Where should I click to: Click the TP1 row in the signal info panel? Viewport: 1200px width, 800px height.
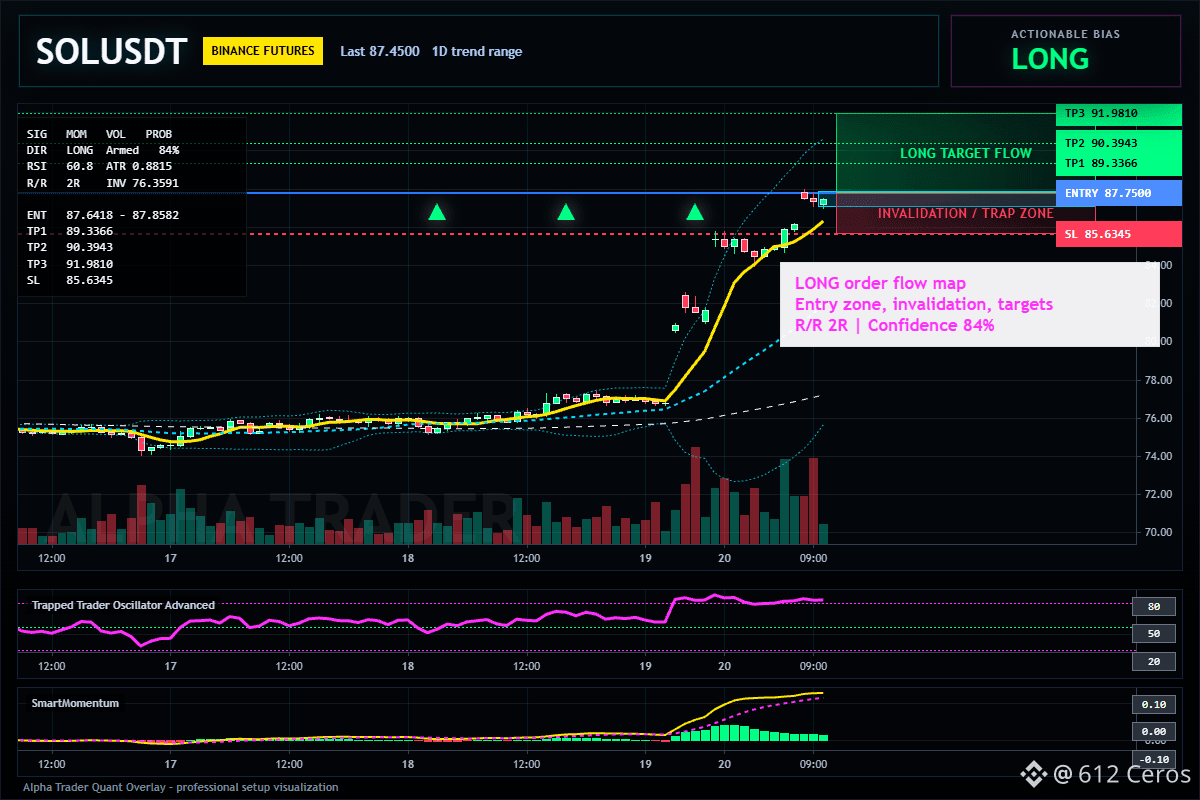tap(70, 231)
